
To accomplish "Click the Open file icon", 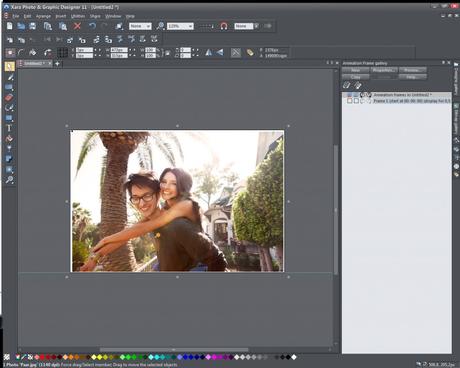I will point(21,26).
